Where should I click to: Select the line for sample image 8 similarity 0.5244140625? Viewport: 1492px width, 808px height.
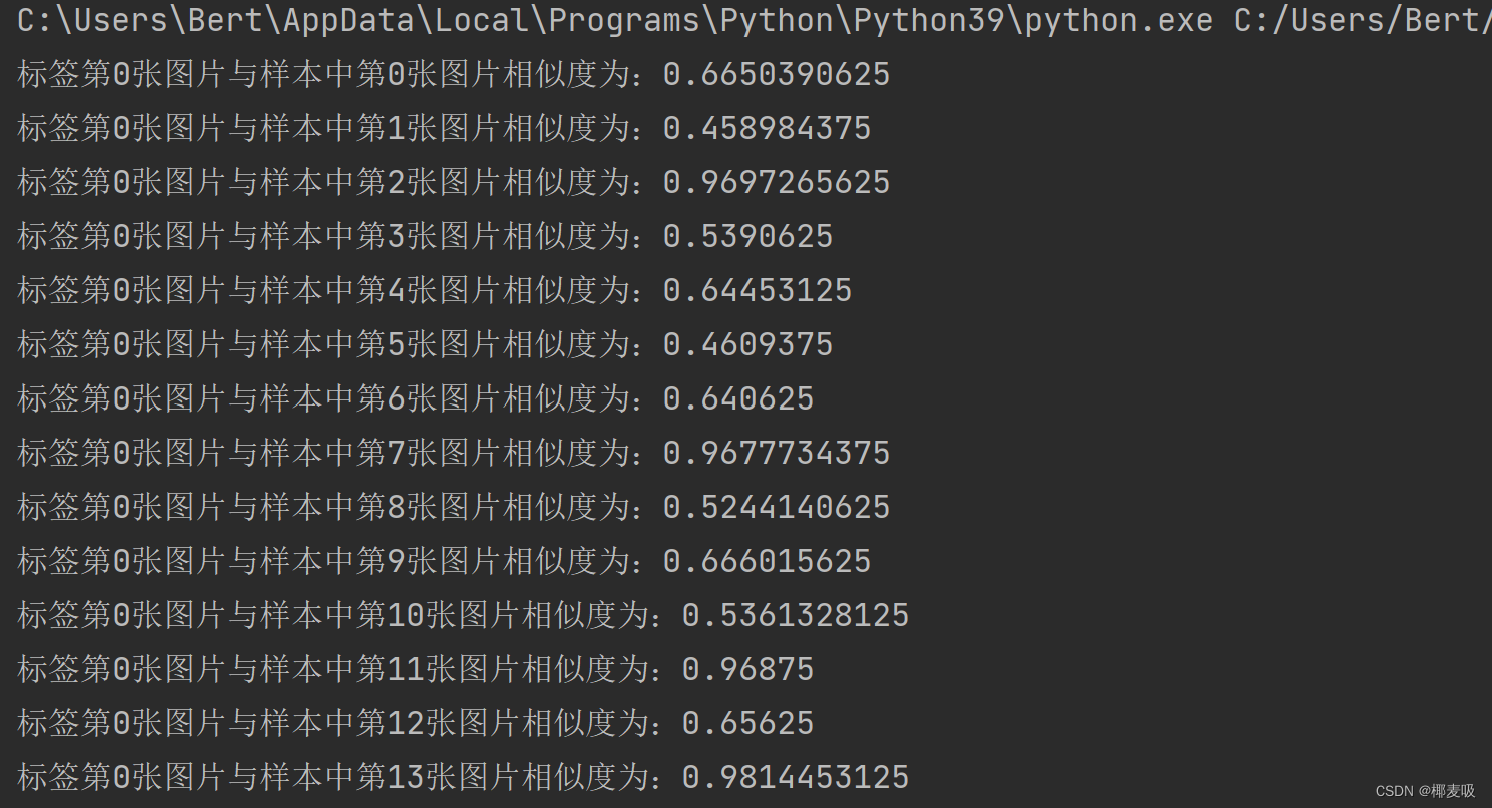[x=454, y=506]
